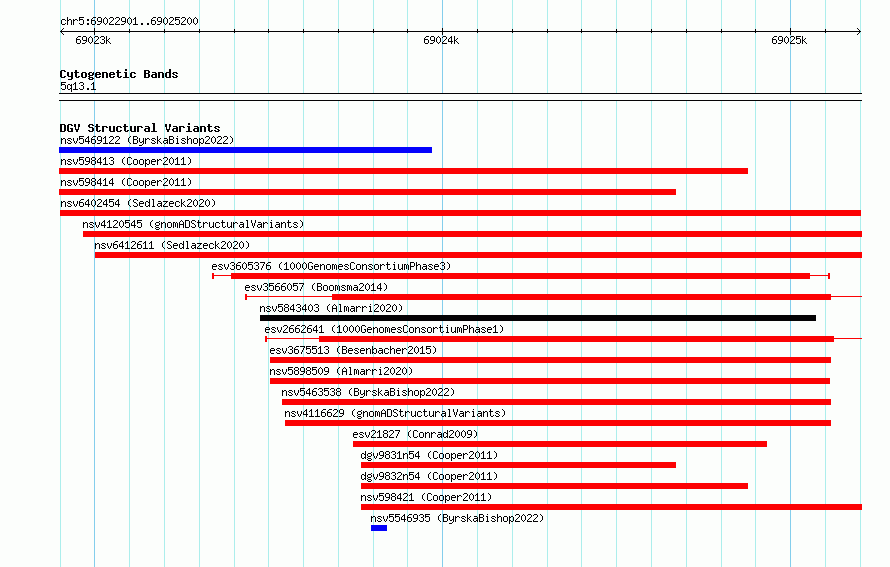Open the esv3566057 (Boomsma2014) label
Viewport: 890px width, 567px height.
(x=316, y=287)
